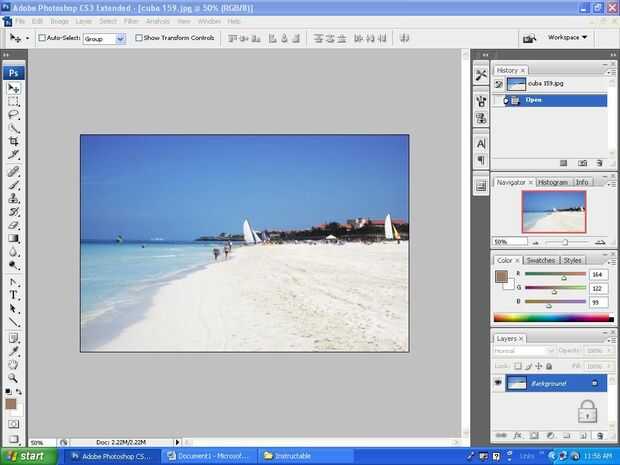Screen dimensions: 620x465
Task: Open the Instructable folder from taskbar
Action: (304, 456)
